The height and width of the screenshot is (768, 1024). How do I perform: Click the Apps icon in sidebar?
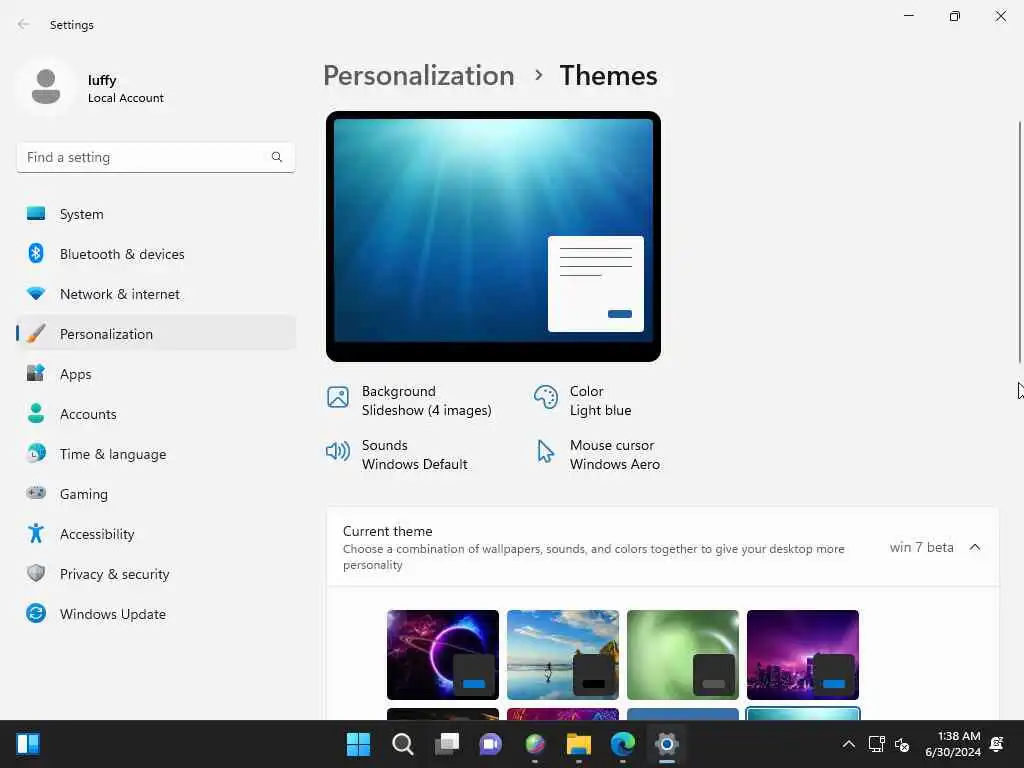pos(36,374)
